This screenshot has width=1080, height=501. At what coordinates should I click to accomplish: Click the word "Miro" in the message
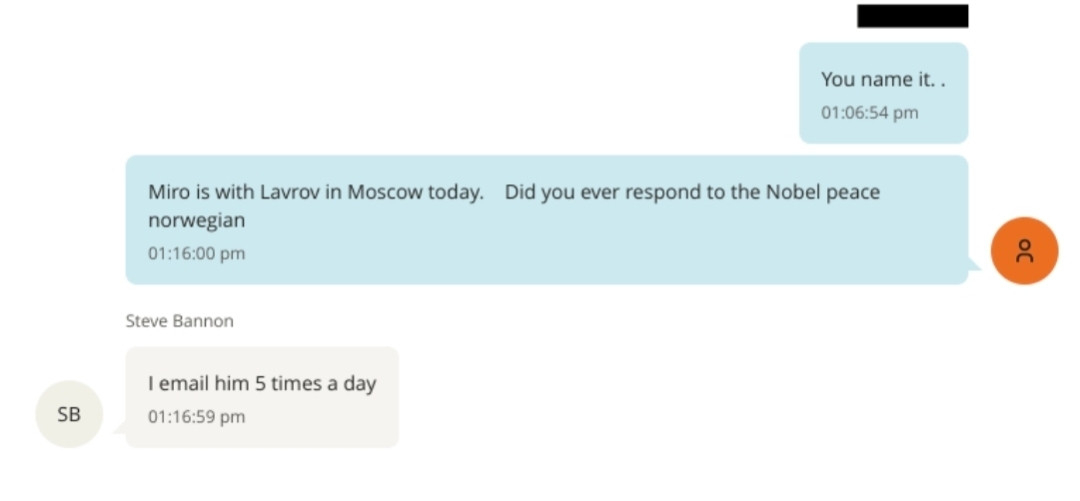(x=168, y=192)
